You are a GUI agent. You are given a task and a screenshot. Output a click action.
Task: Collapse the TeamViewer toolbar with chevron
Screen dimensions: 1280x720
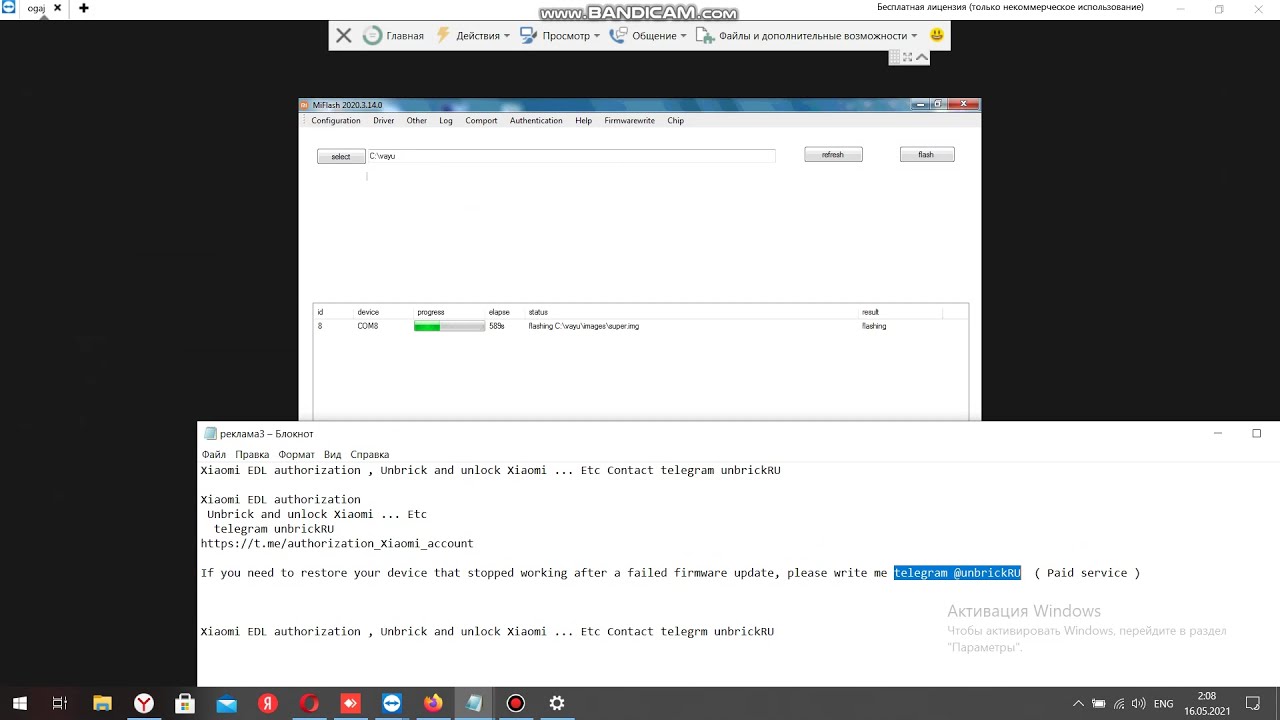(x=923, y=57)
